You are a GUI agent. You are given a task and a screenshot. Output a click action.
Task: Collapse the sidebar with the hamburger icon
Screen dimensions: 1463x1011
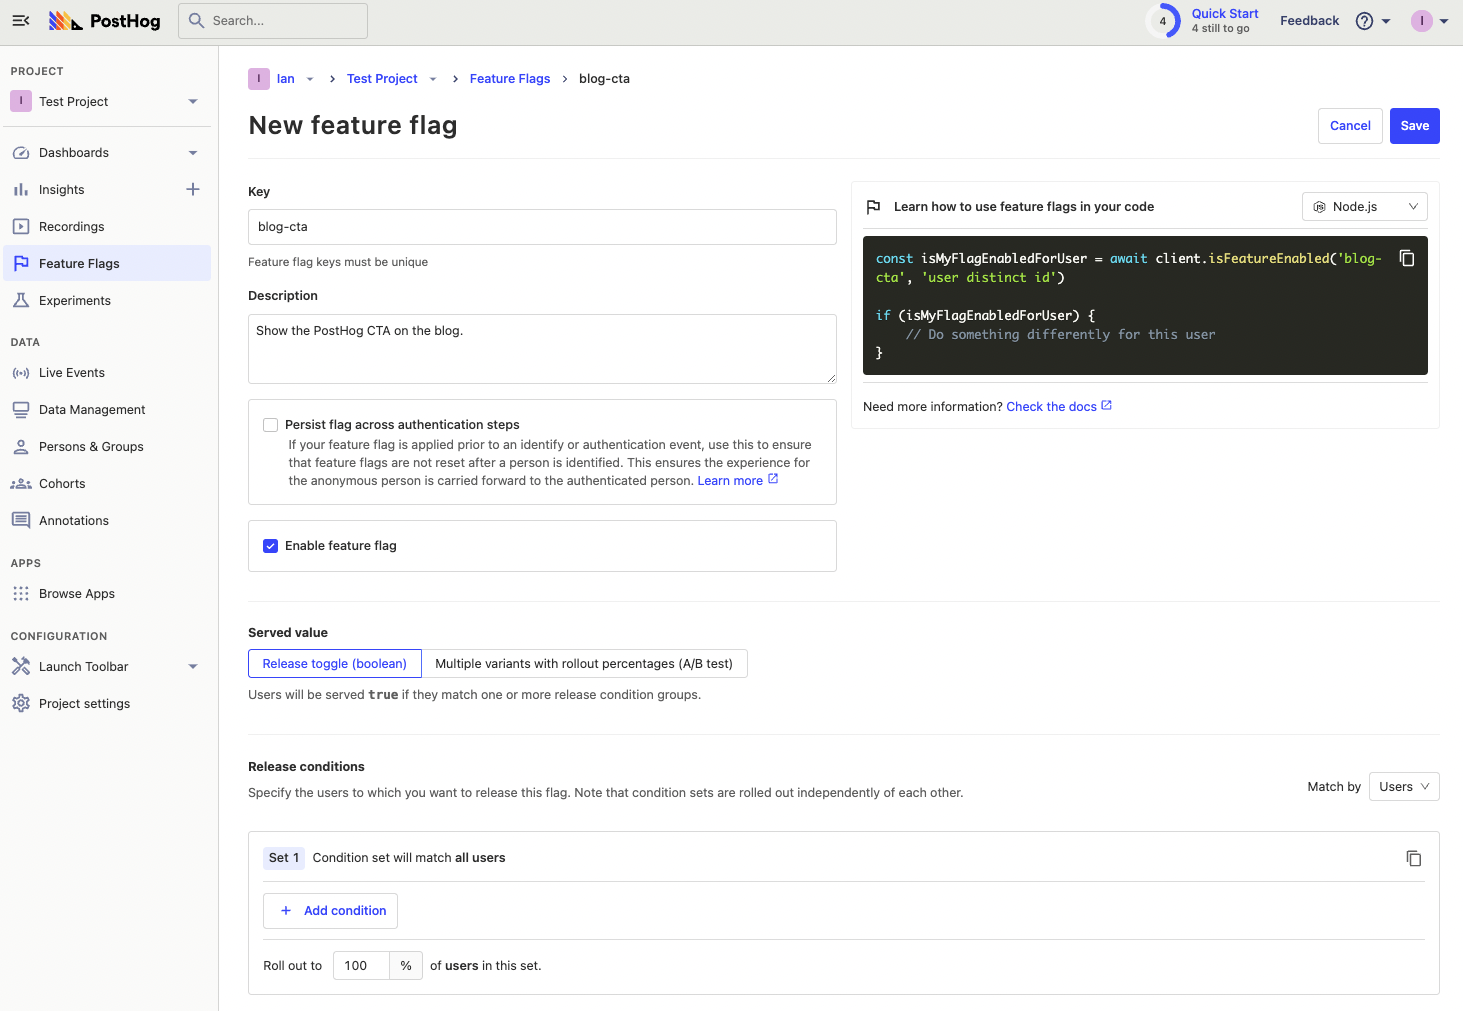tap(20, 20)
